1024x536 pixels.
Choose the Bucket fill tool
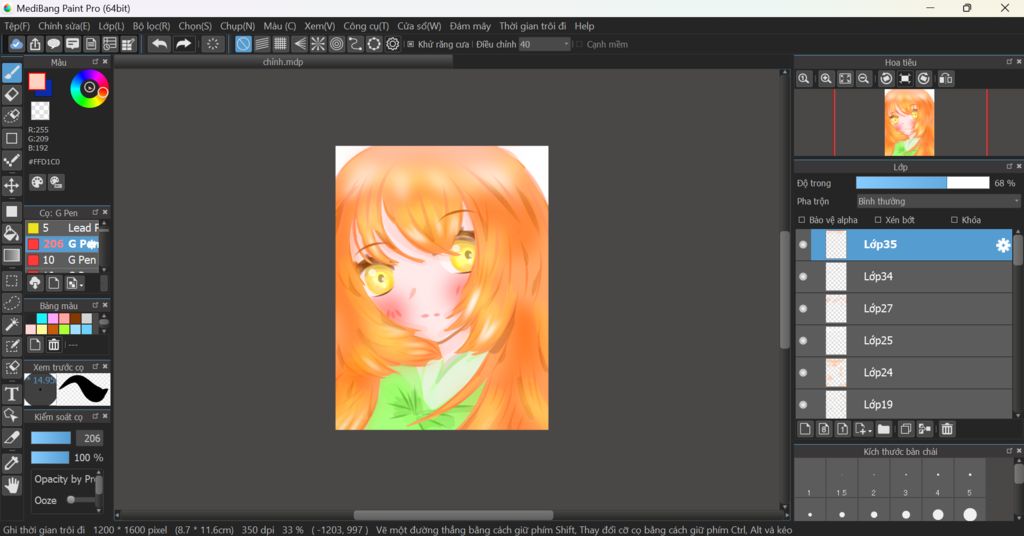pos(12,233)
